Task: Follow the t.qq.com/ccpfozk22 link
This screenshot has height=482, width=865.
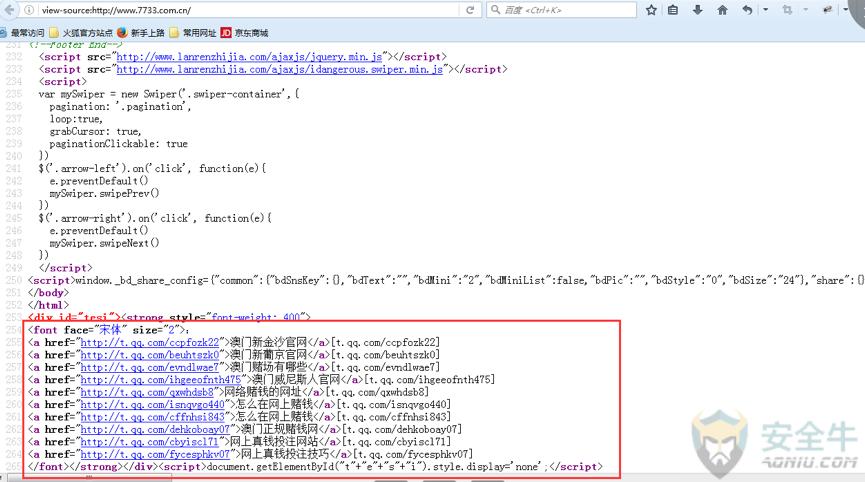Action: 150,342
